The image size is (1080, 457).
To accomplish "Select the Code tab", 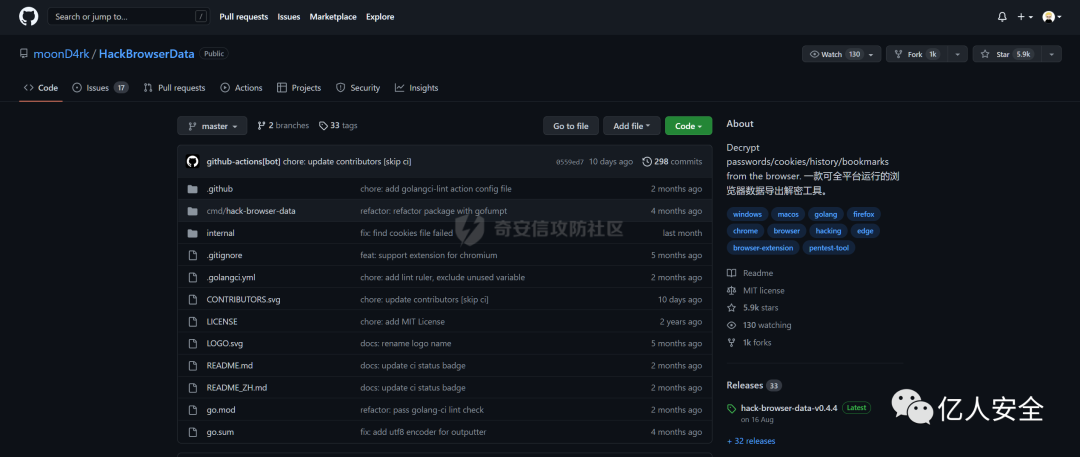I will point(41,88).
